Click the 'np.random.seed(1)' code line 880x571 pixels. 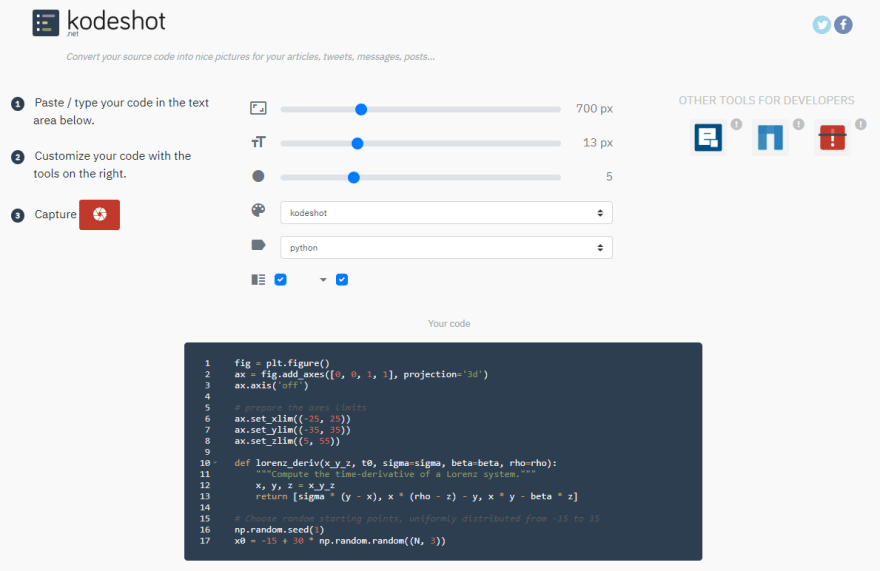279,529
